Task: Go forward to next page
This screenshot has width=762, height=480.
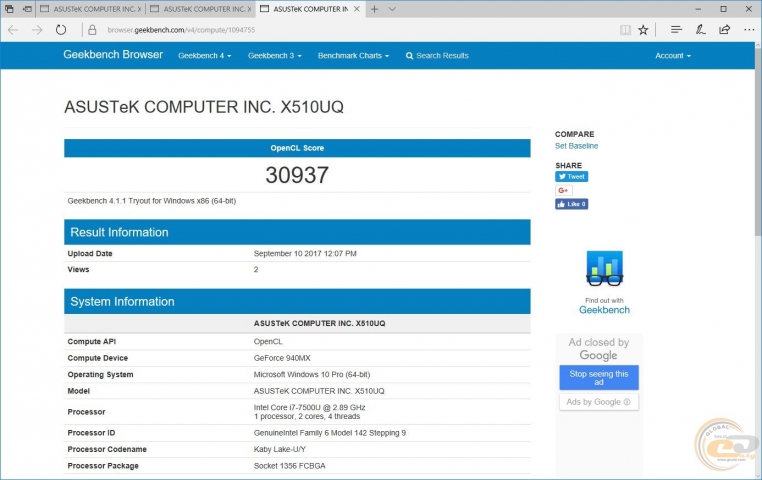Action: [x=37, y=30]
